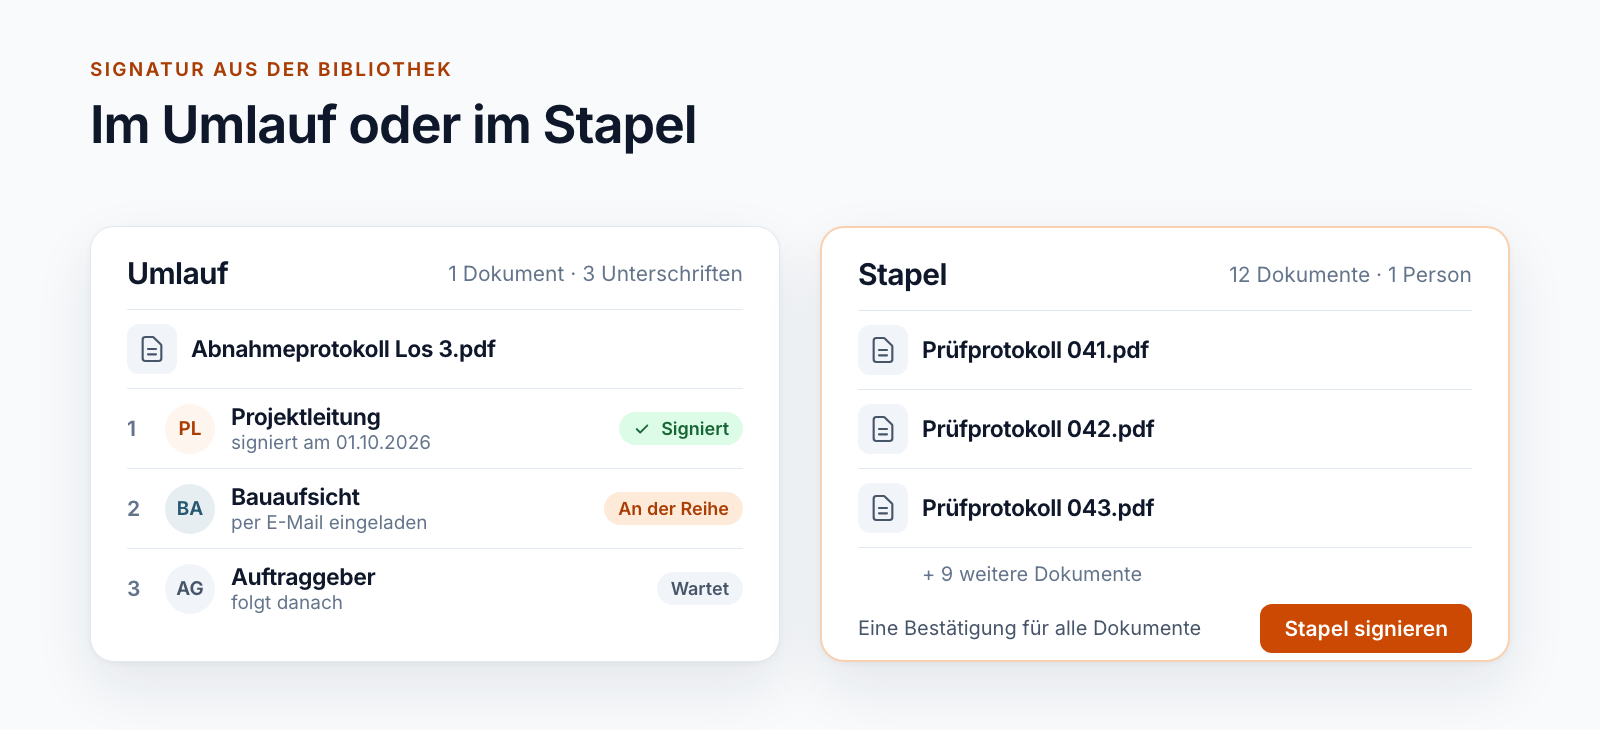This screenshot has height=730, width=1600.
Task: Click step number 2 in Umlauf list
Action: pyautogui.click(x=133, y=509)
